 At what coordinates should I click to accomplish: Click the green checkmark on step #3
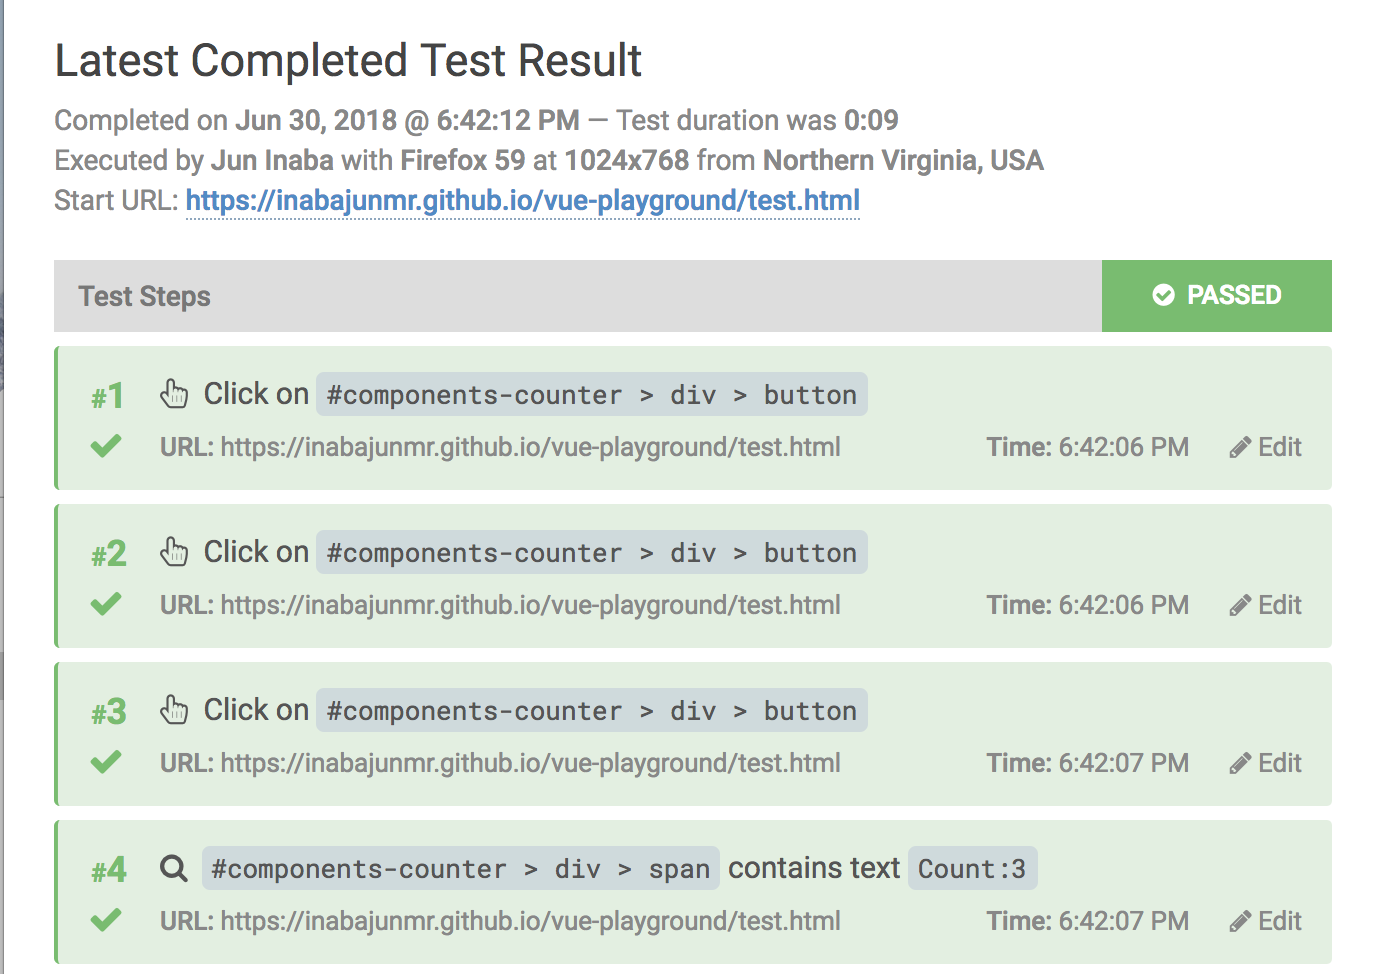(x=105, y=762)
